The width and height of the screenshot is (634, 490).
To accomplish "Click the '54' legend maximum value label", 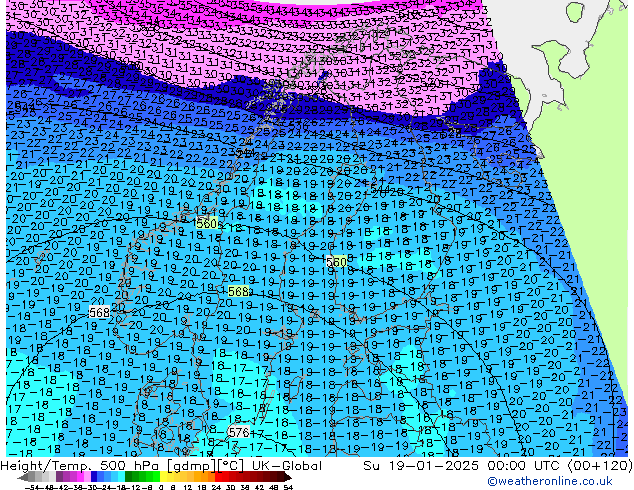I will coord(288,487).
